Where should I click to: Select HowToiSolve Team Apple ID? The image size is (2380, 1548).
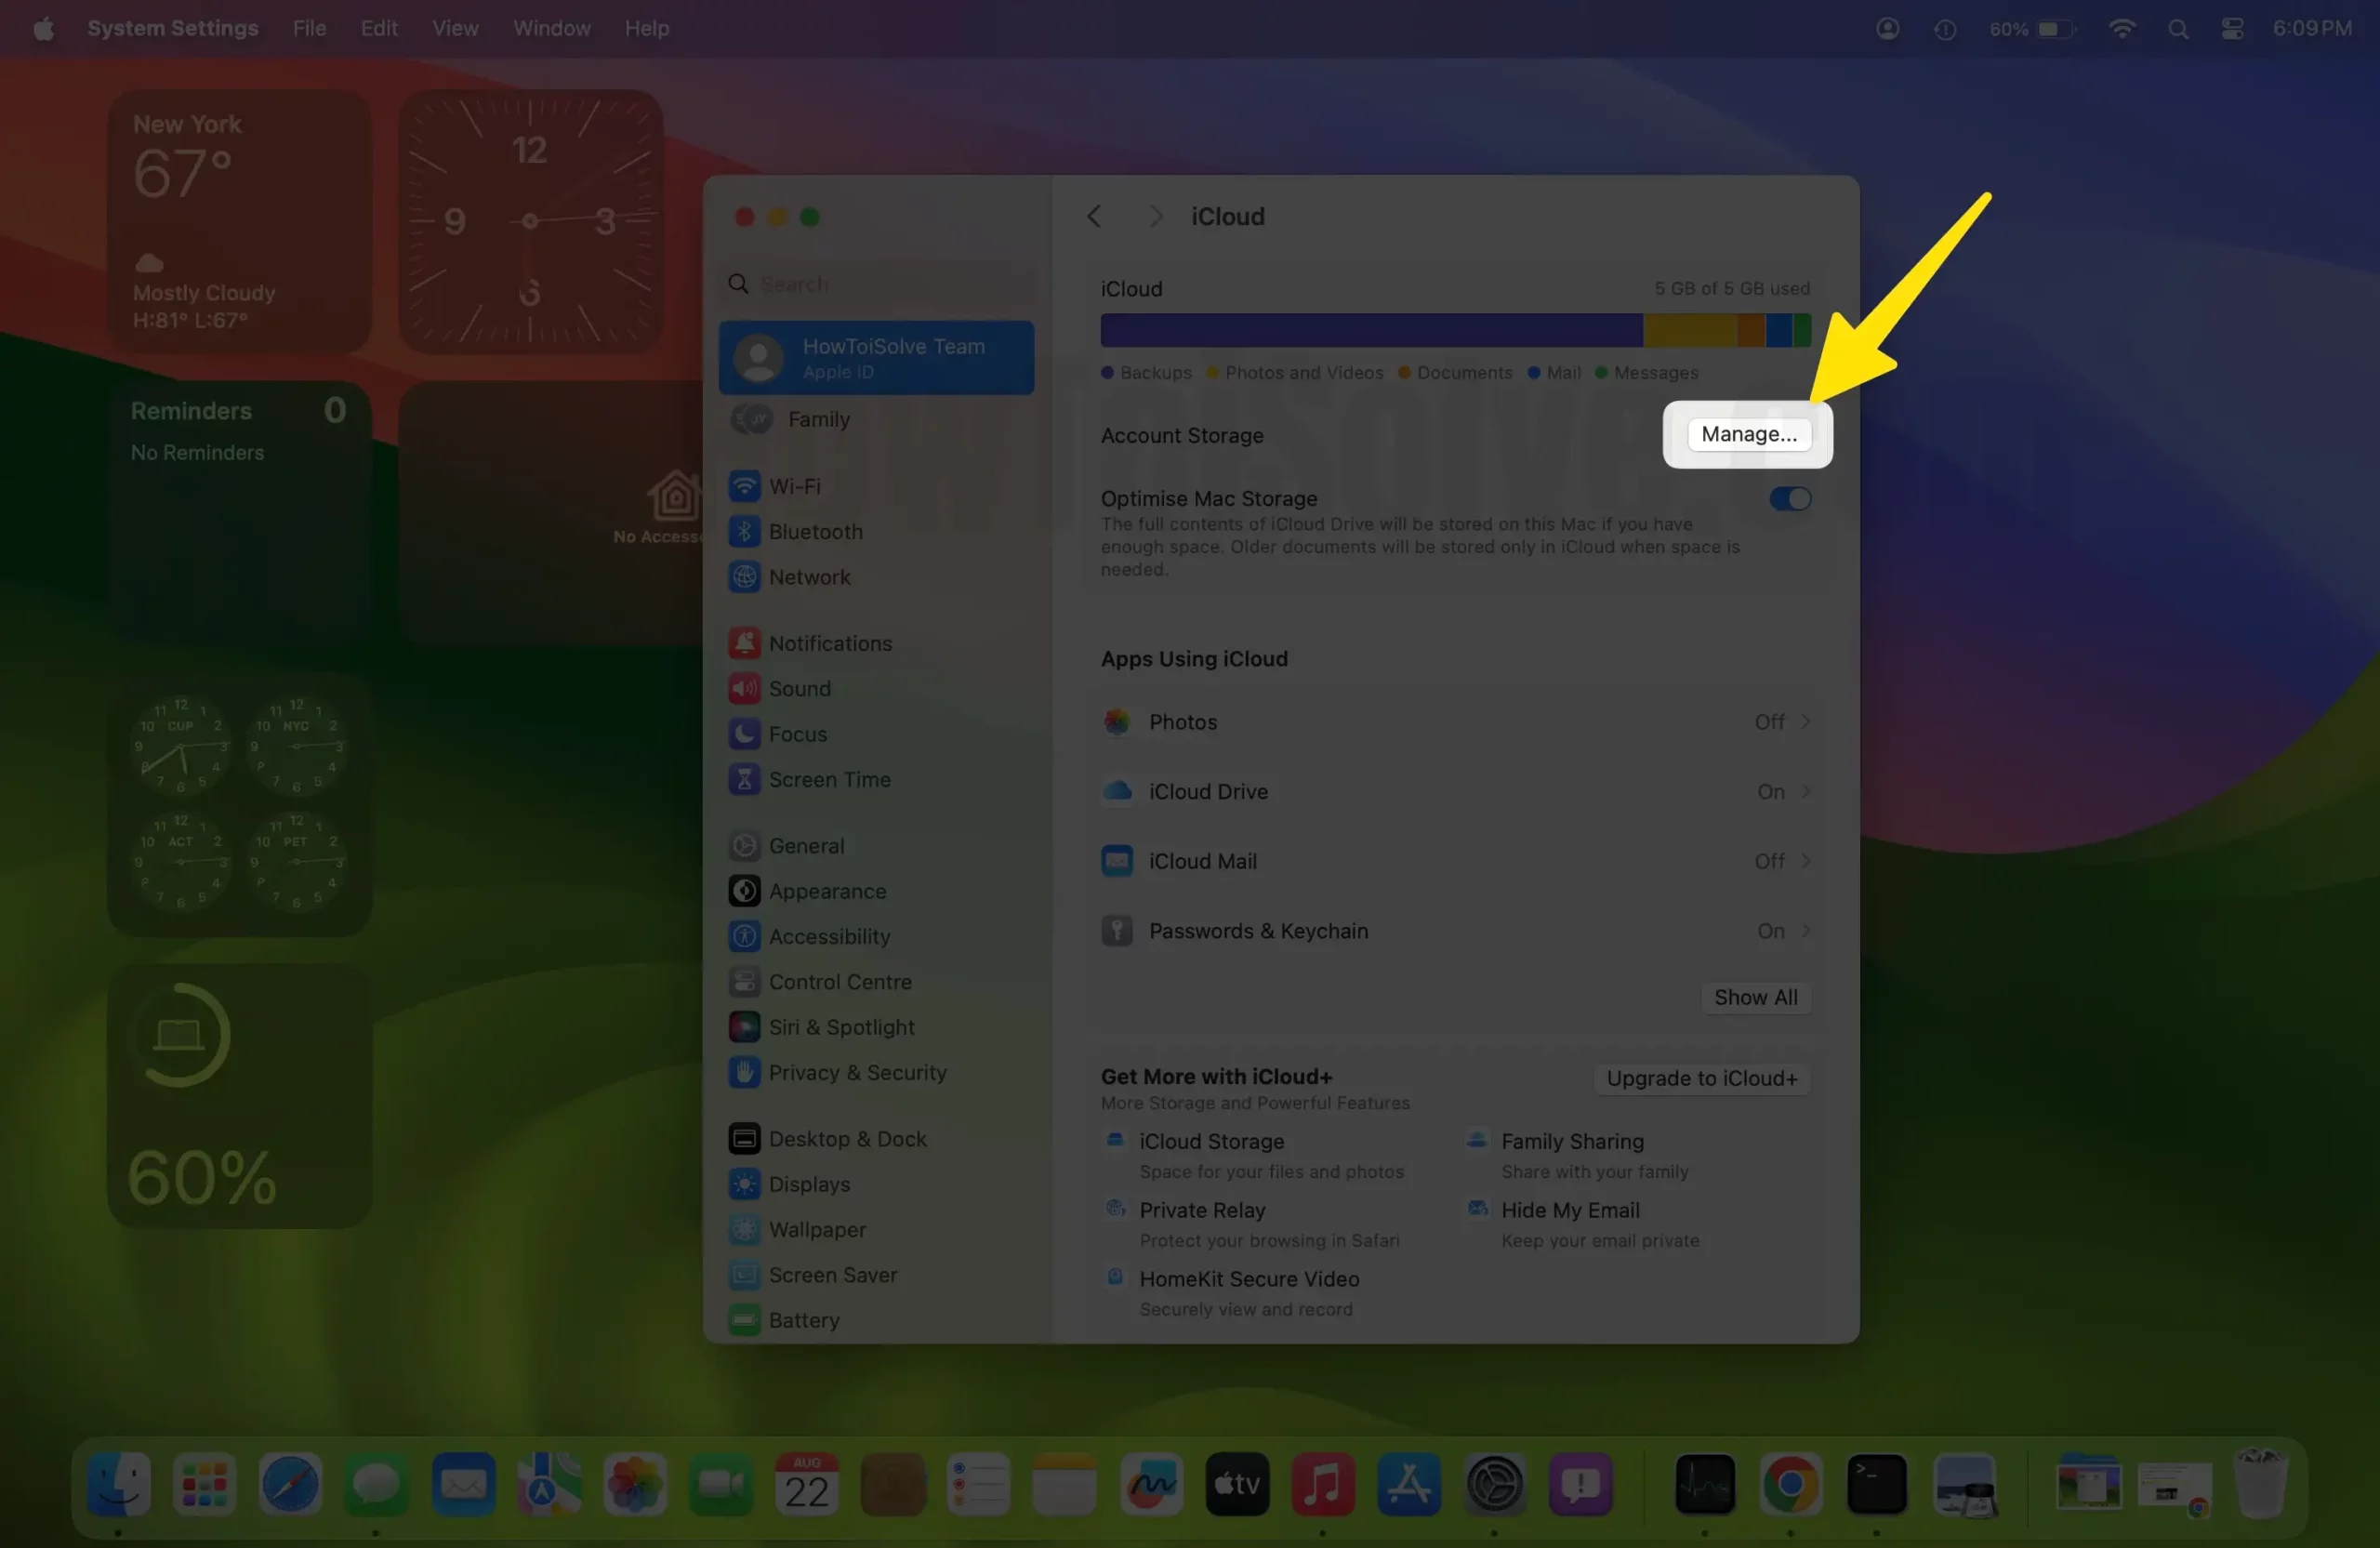pyautogui.click(x=877, y=358)
